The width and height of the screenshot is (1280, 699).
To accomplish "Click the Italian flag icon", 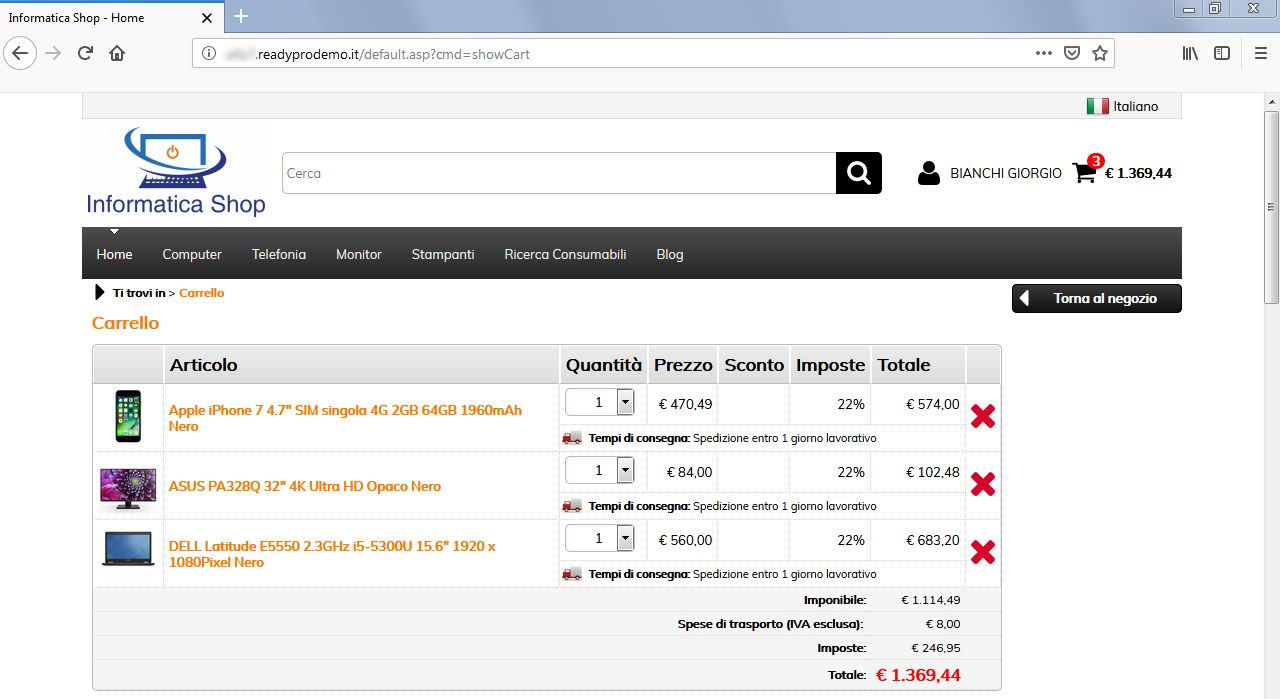I will 1097,106.
